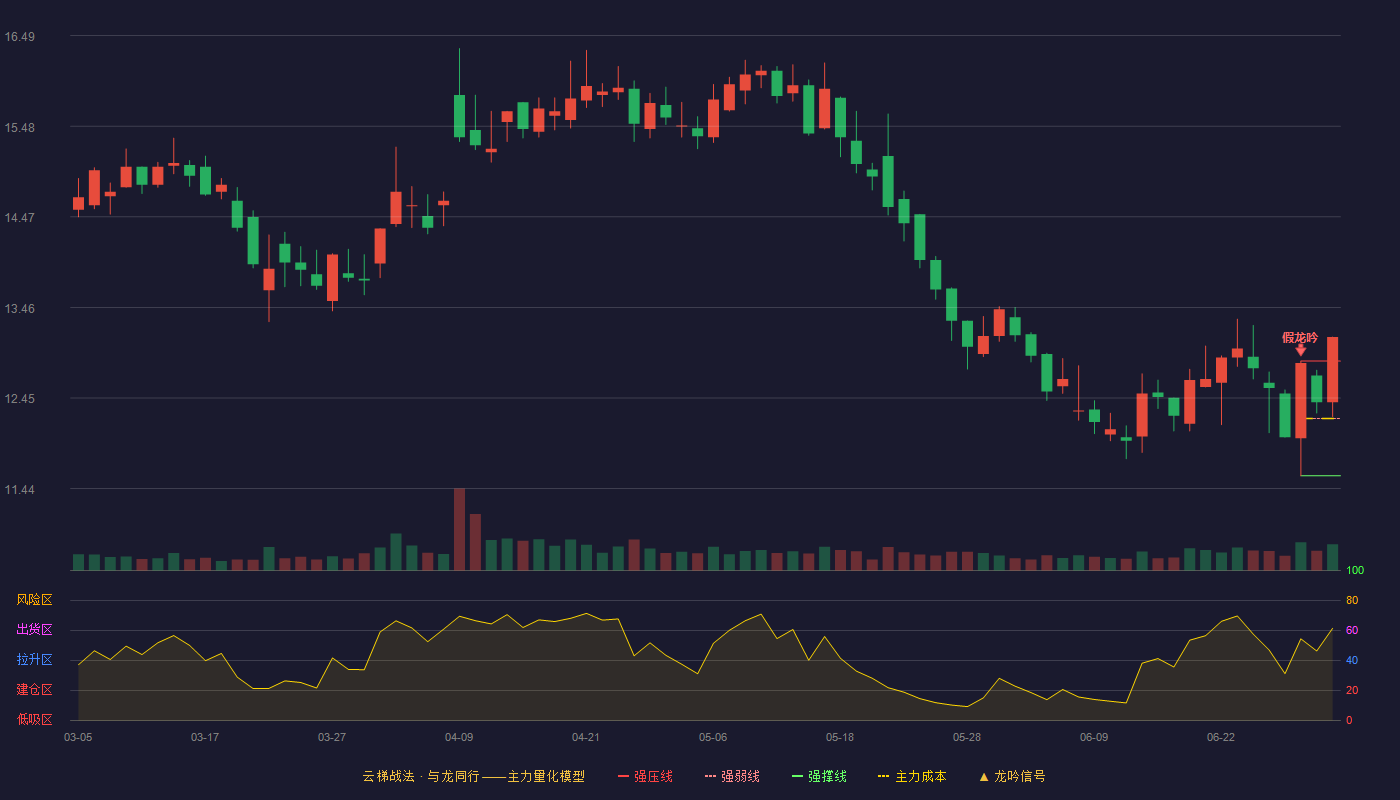Click the 06-09 date label

pos(1094,737)
